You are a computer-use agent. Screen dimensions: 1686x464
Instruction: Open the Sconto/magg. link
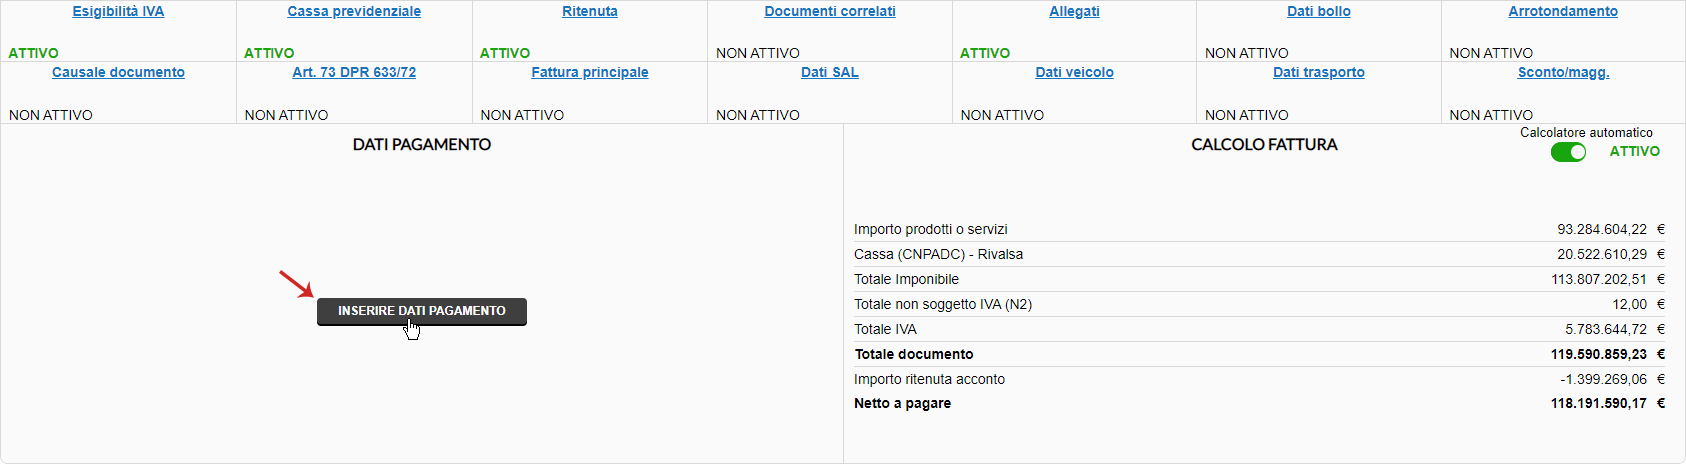tap(1563, 73)
